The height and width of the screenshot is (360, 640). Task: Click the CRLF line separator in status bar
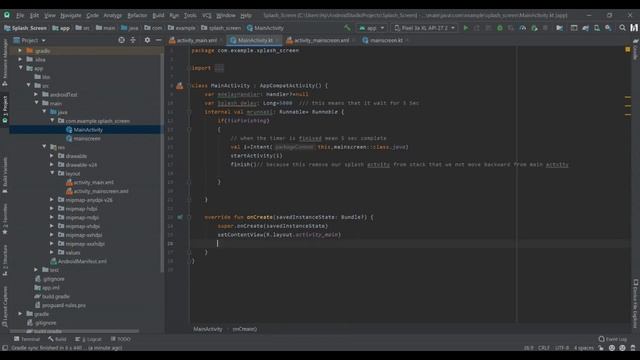pos(544,348)
